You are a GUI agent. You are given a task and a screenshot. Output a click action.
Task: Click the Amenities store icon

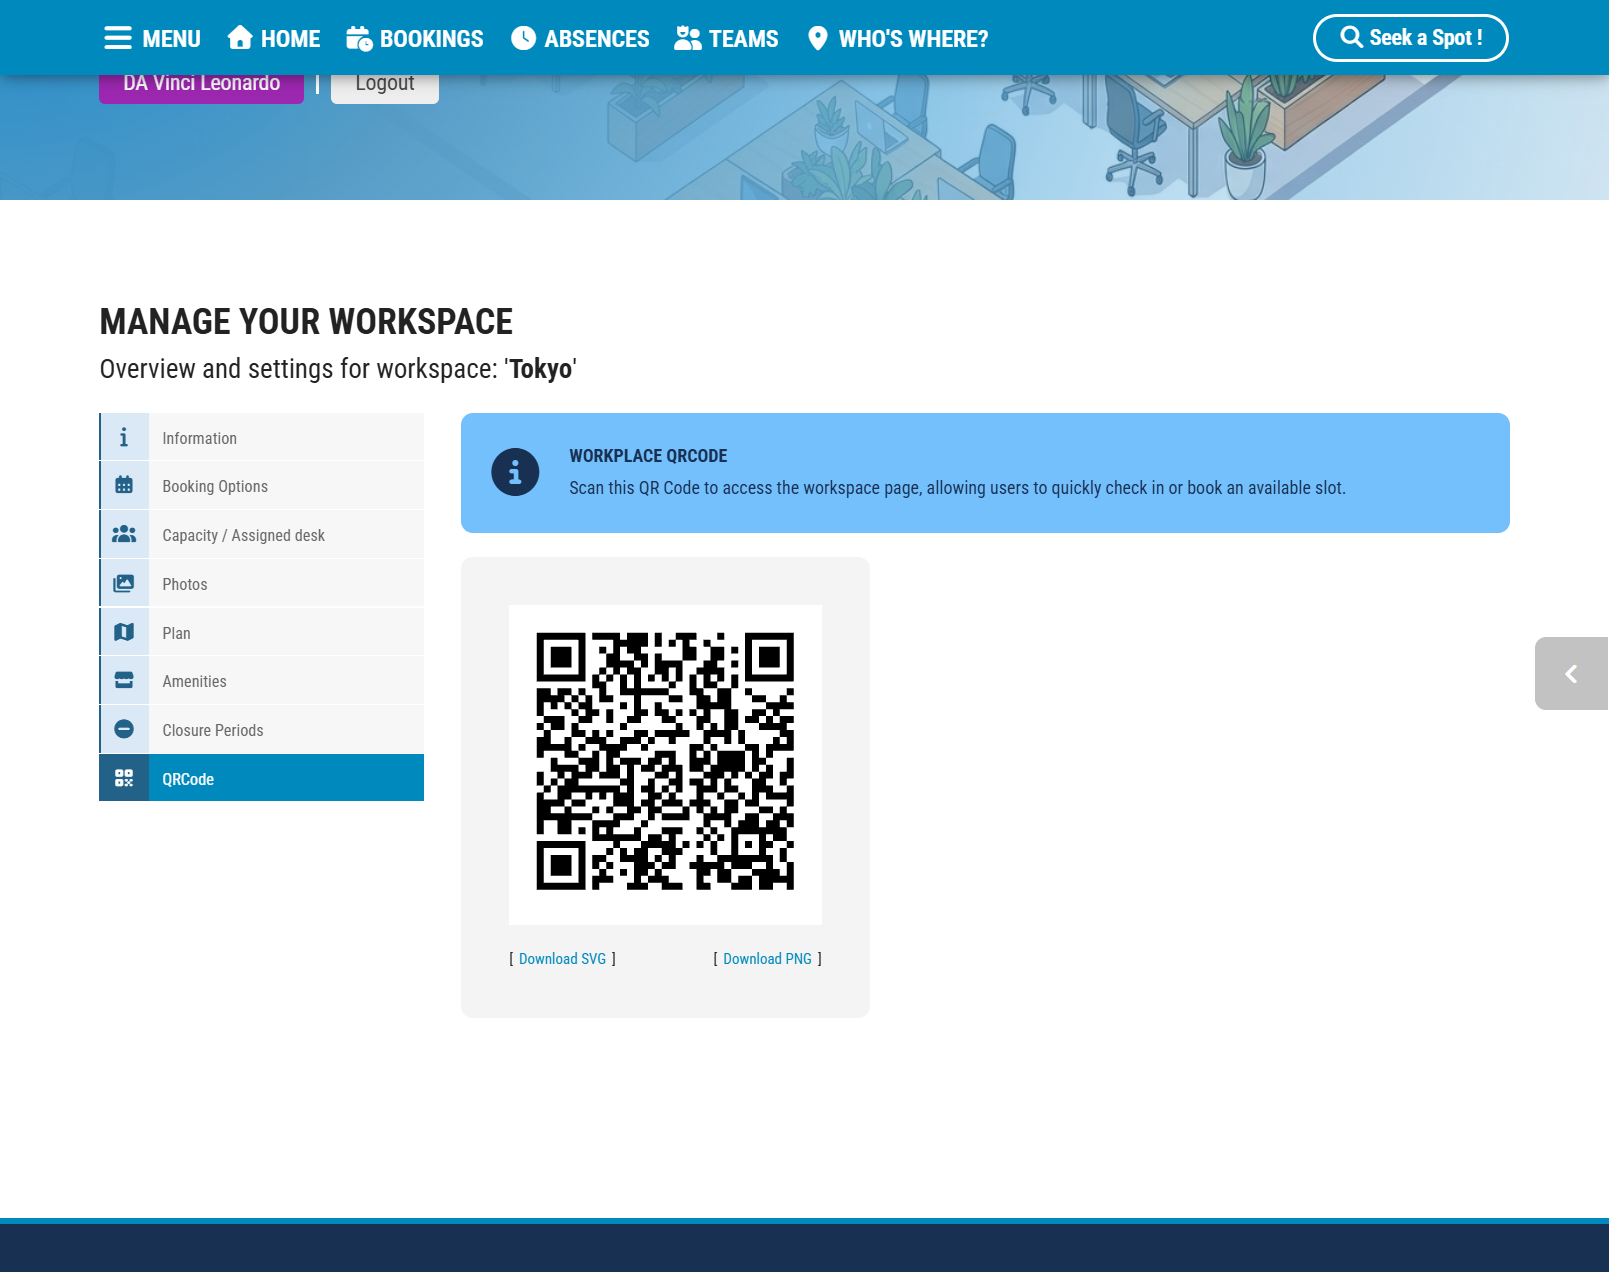pos(124,681)
